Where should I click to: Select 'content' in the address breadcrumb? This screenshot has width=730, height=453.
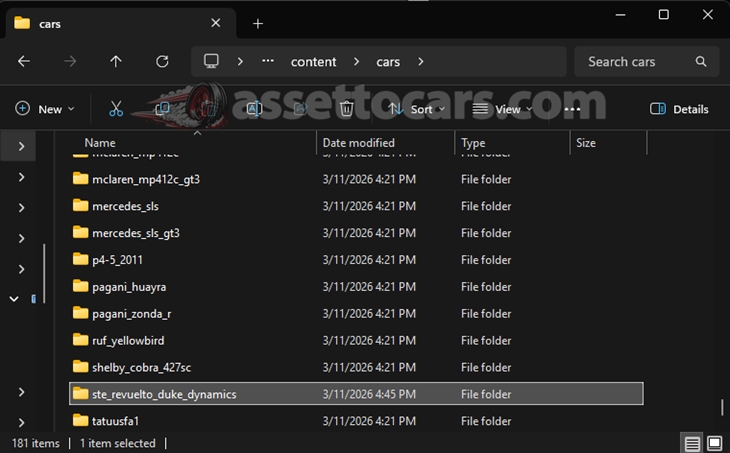pos(313,62)
